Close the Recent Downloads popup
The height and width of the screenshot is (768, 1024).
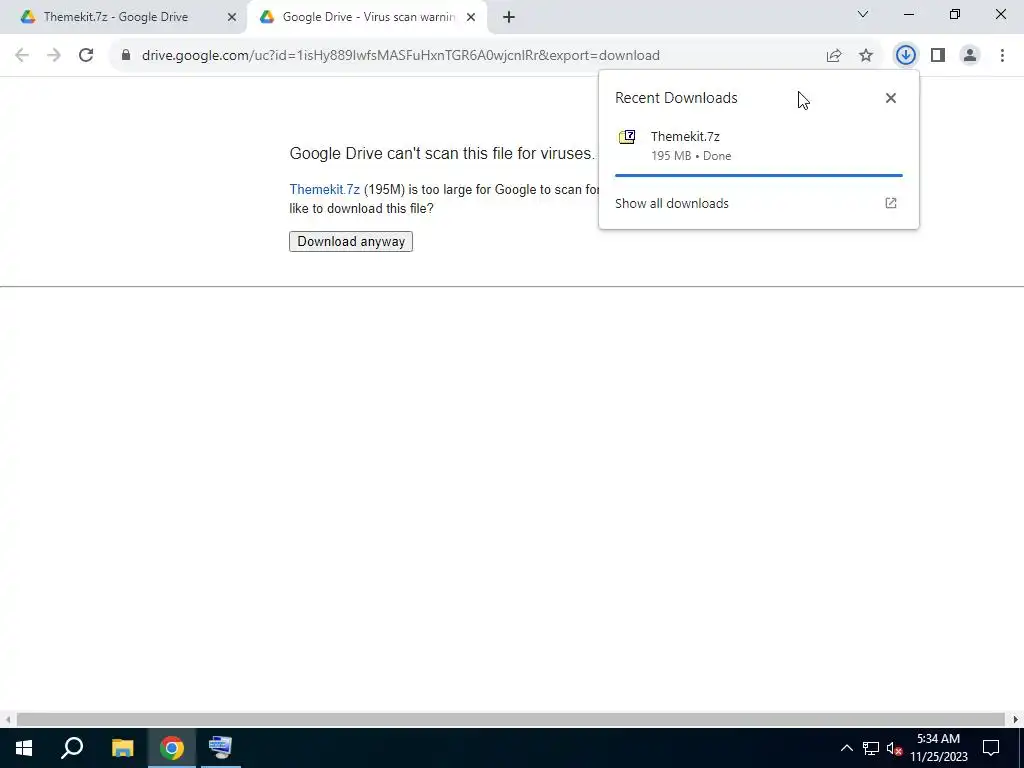(891, 98)
